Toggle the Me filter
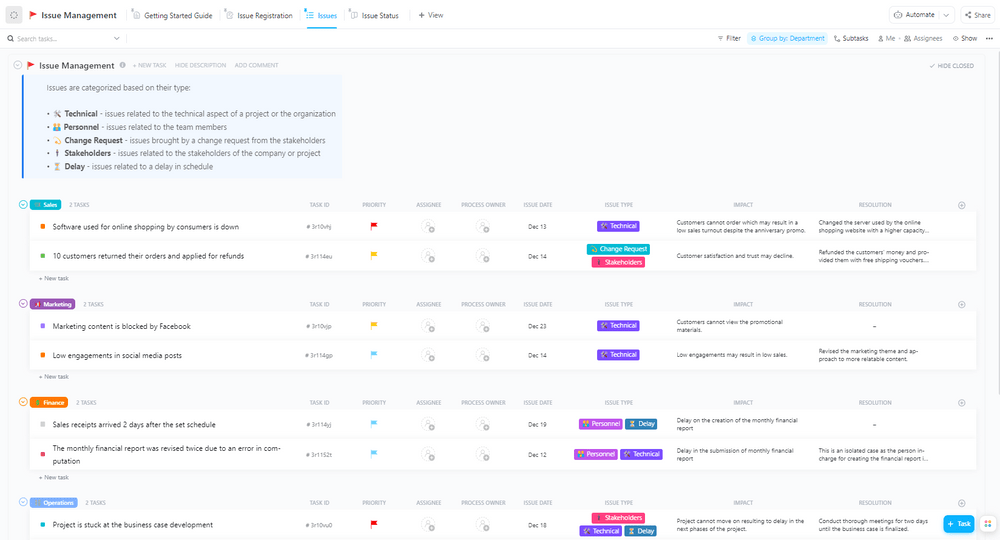1000x540 pixels. 886,38
